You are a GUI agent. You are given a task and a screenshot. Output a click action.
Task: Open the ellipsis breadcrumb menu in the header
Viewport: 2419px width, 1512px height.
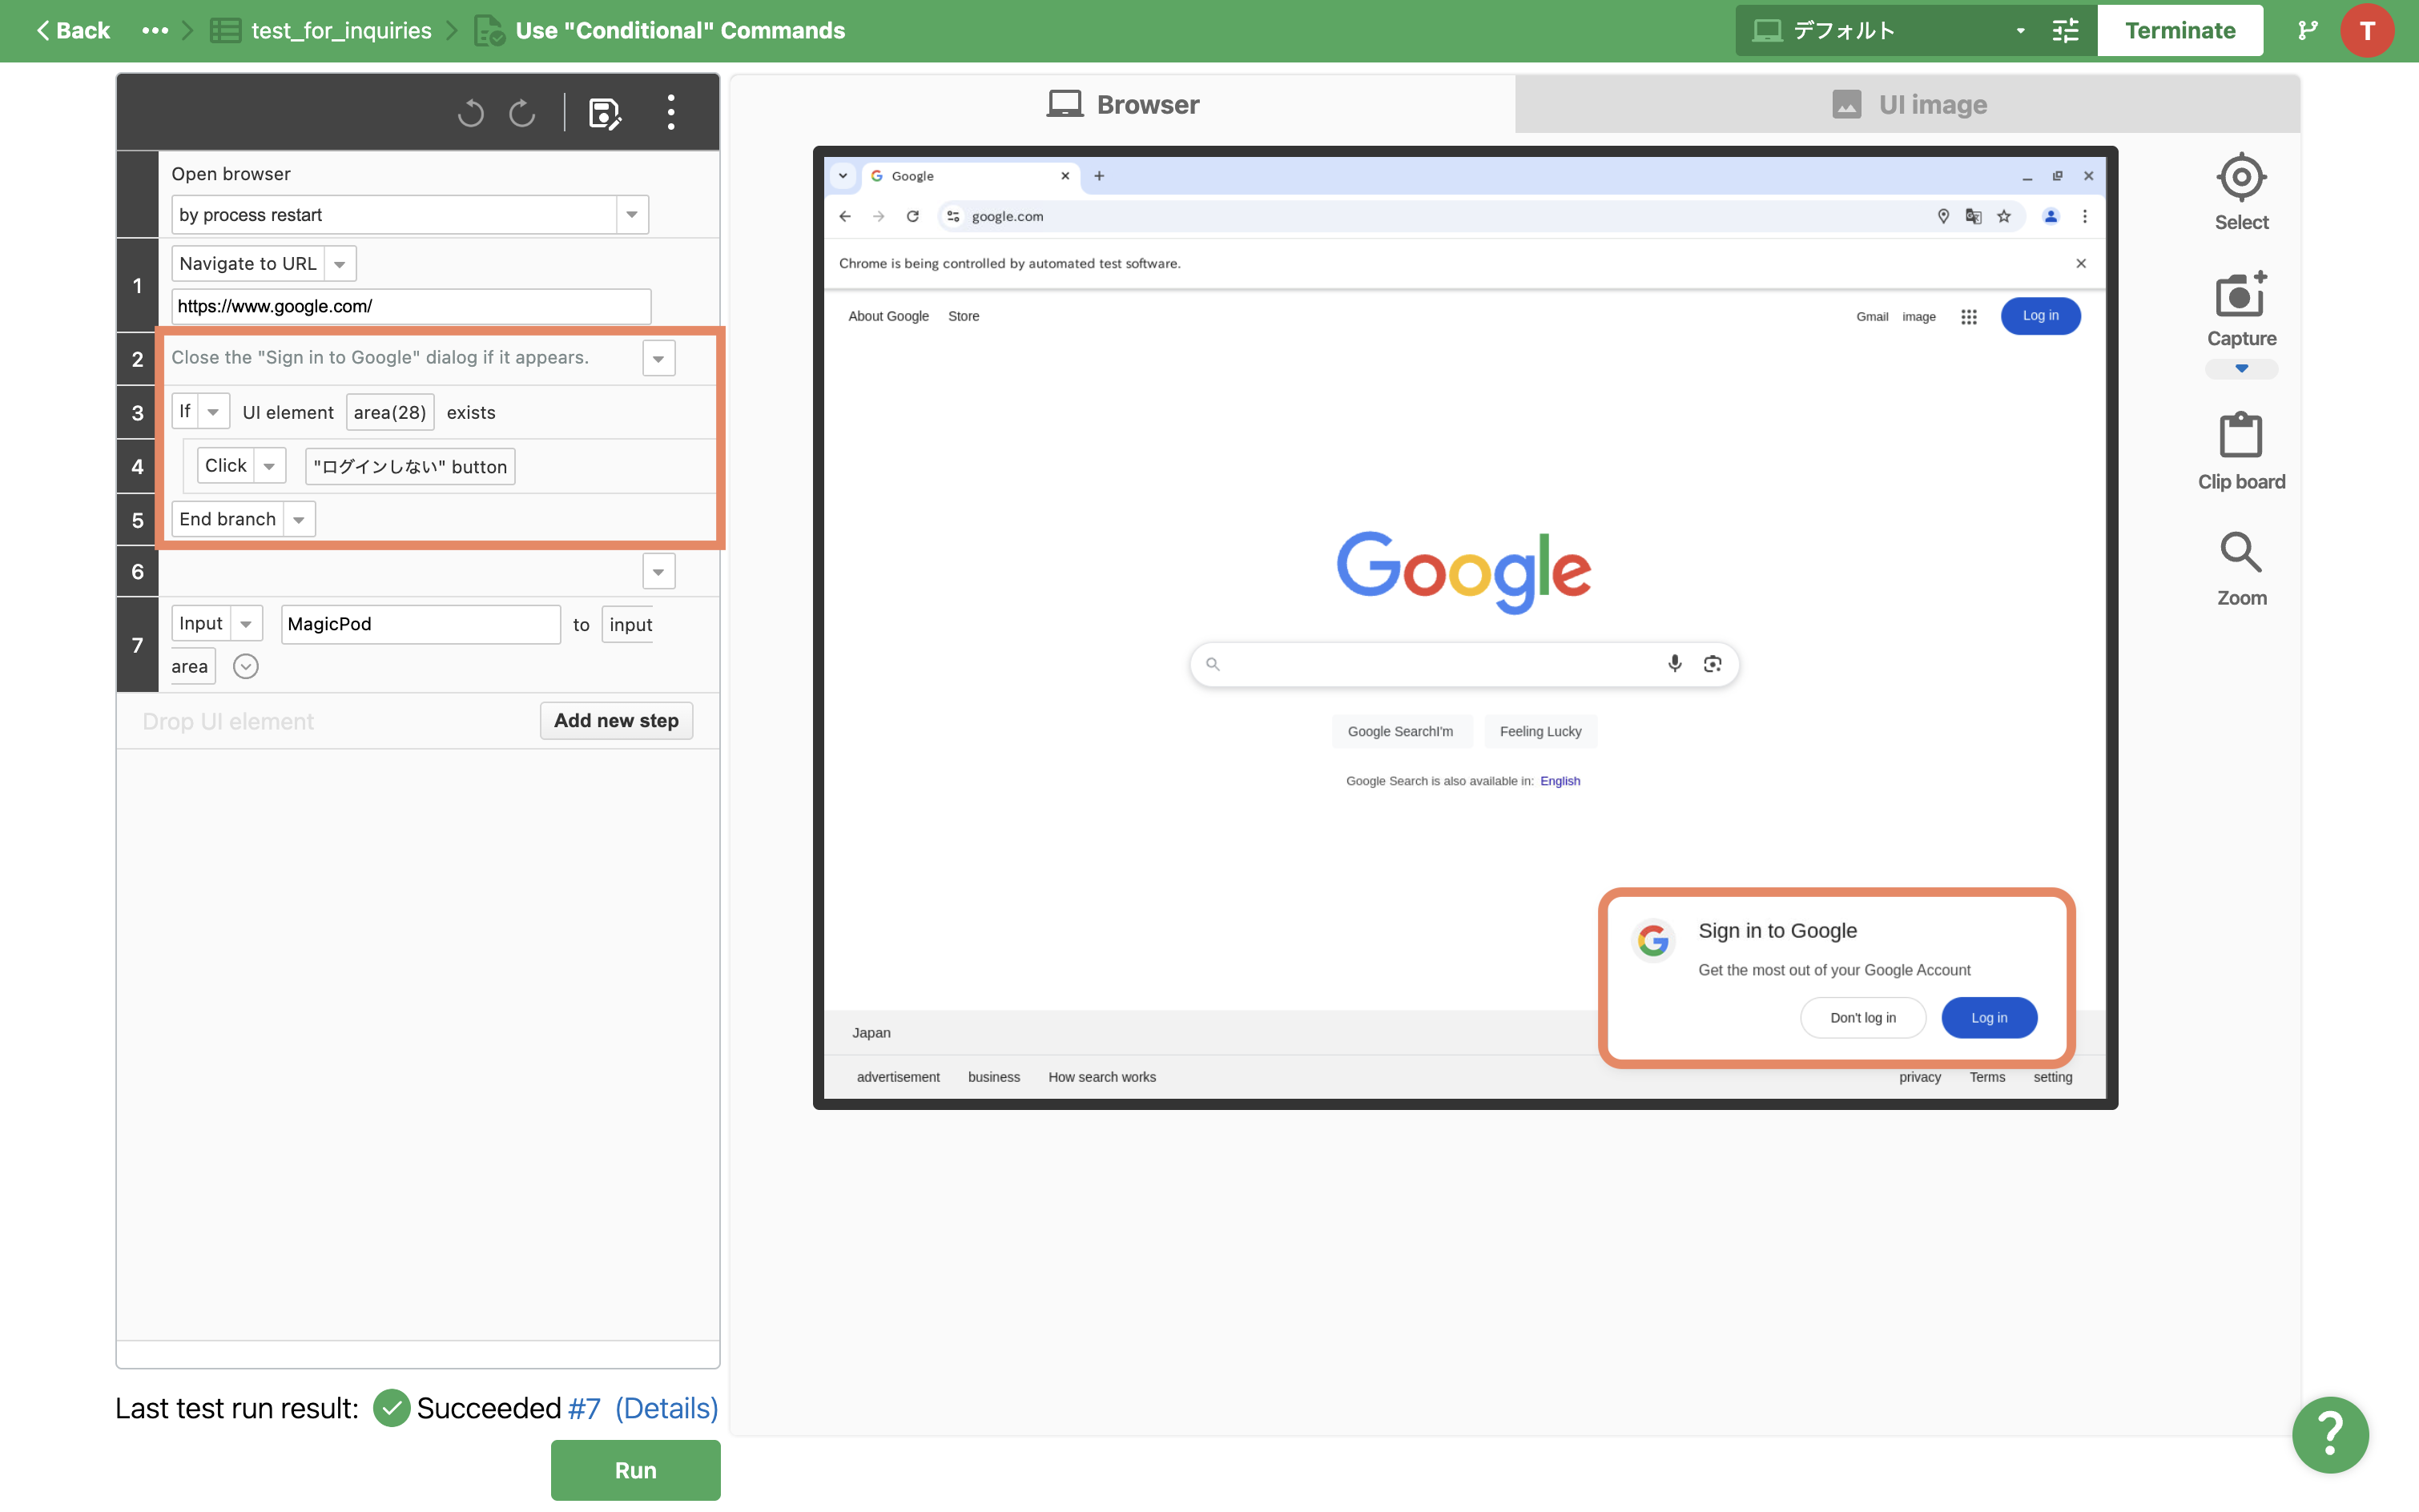155,30
